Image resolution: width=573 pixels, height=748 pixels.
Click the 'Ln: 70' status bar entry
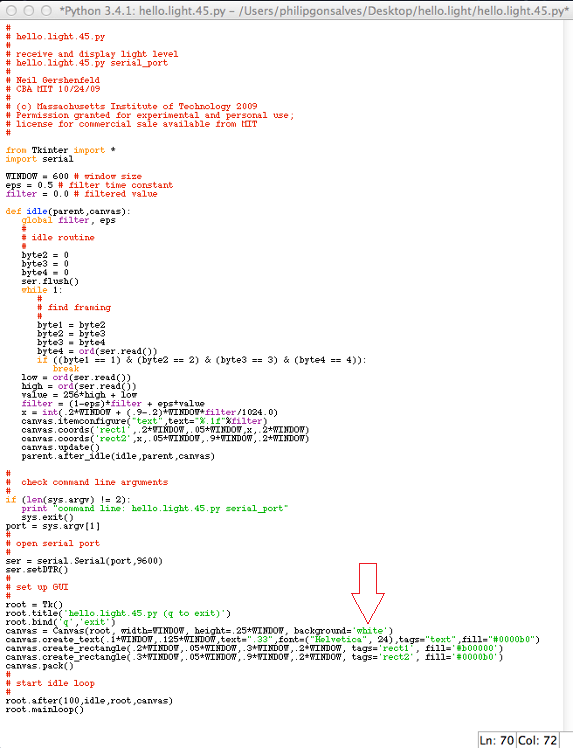[497, 740]
